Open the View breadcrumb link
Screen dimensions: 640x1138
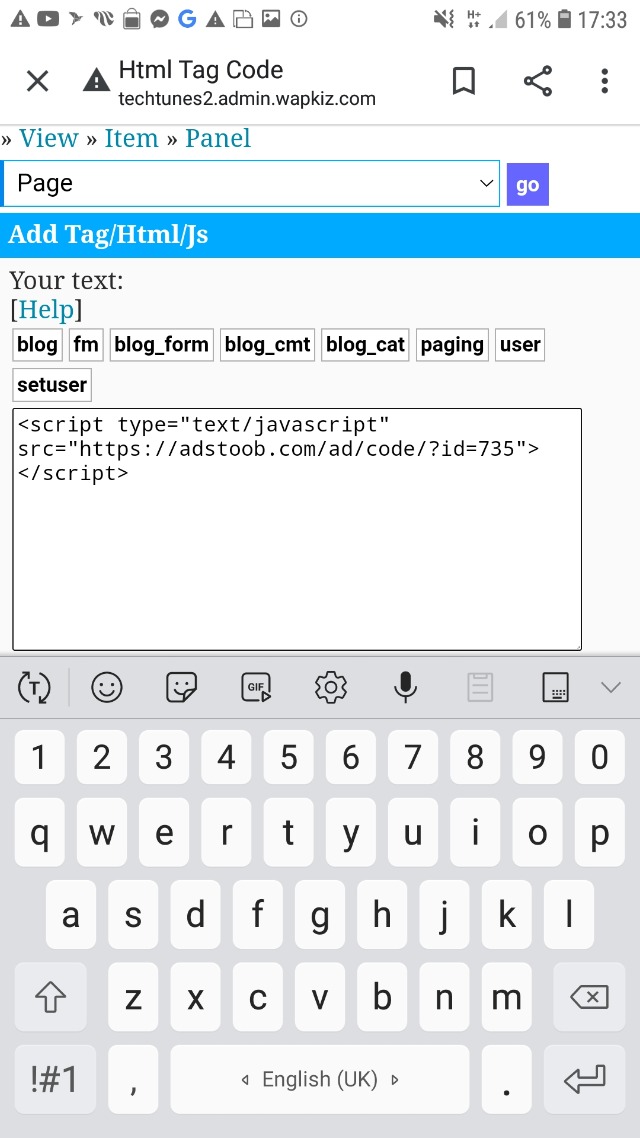point(49,138)
